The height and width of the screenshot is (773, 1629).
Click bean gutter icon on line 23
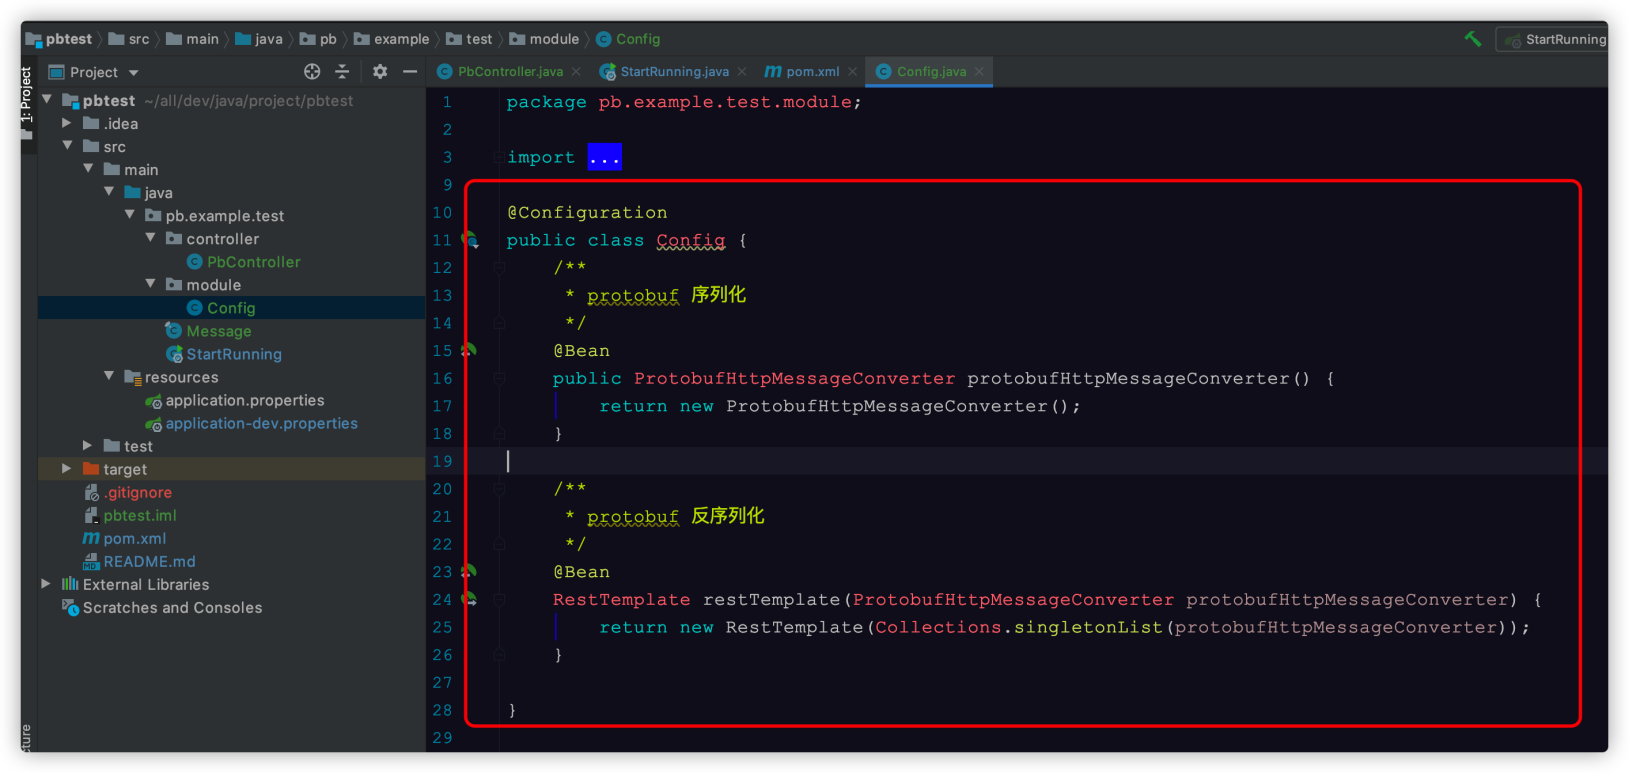pos(469,571)
